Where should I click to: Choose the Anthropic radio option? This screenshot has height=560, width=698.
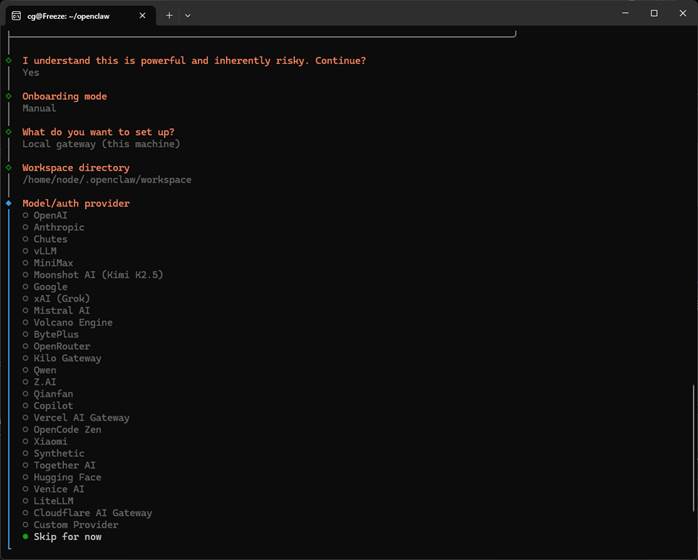58,227
